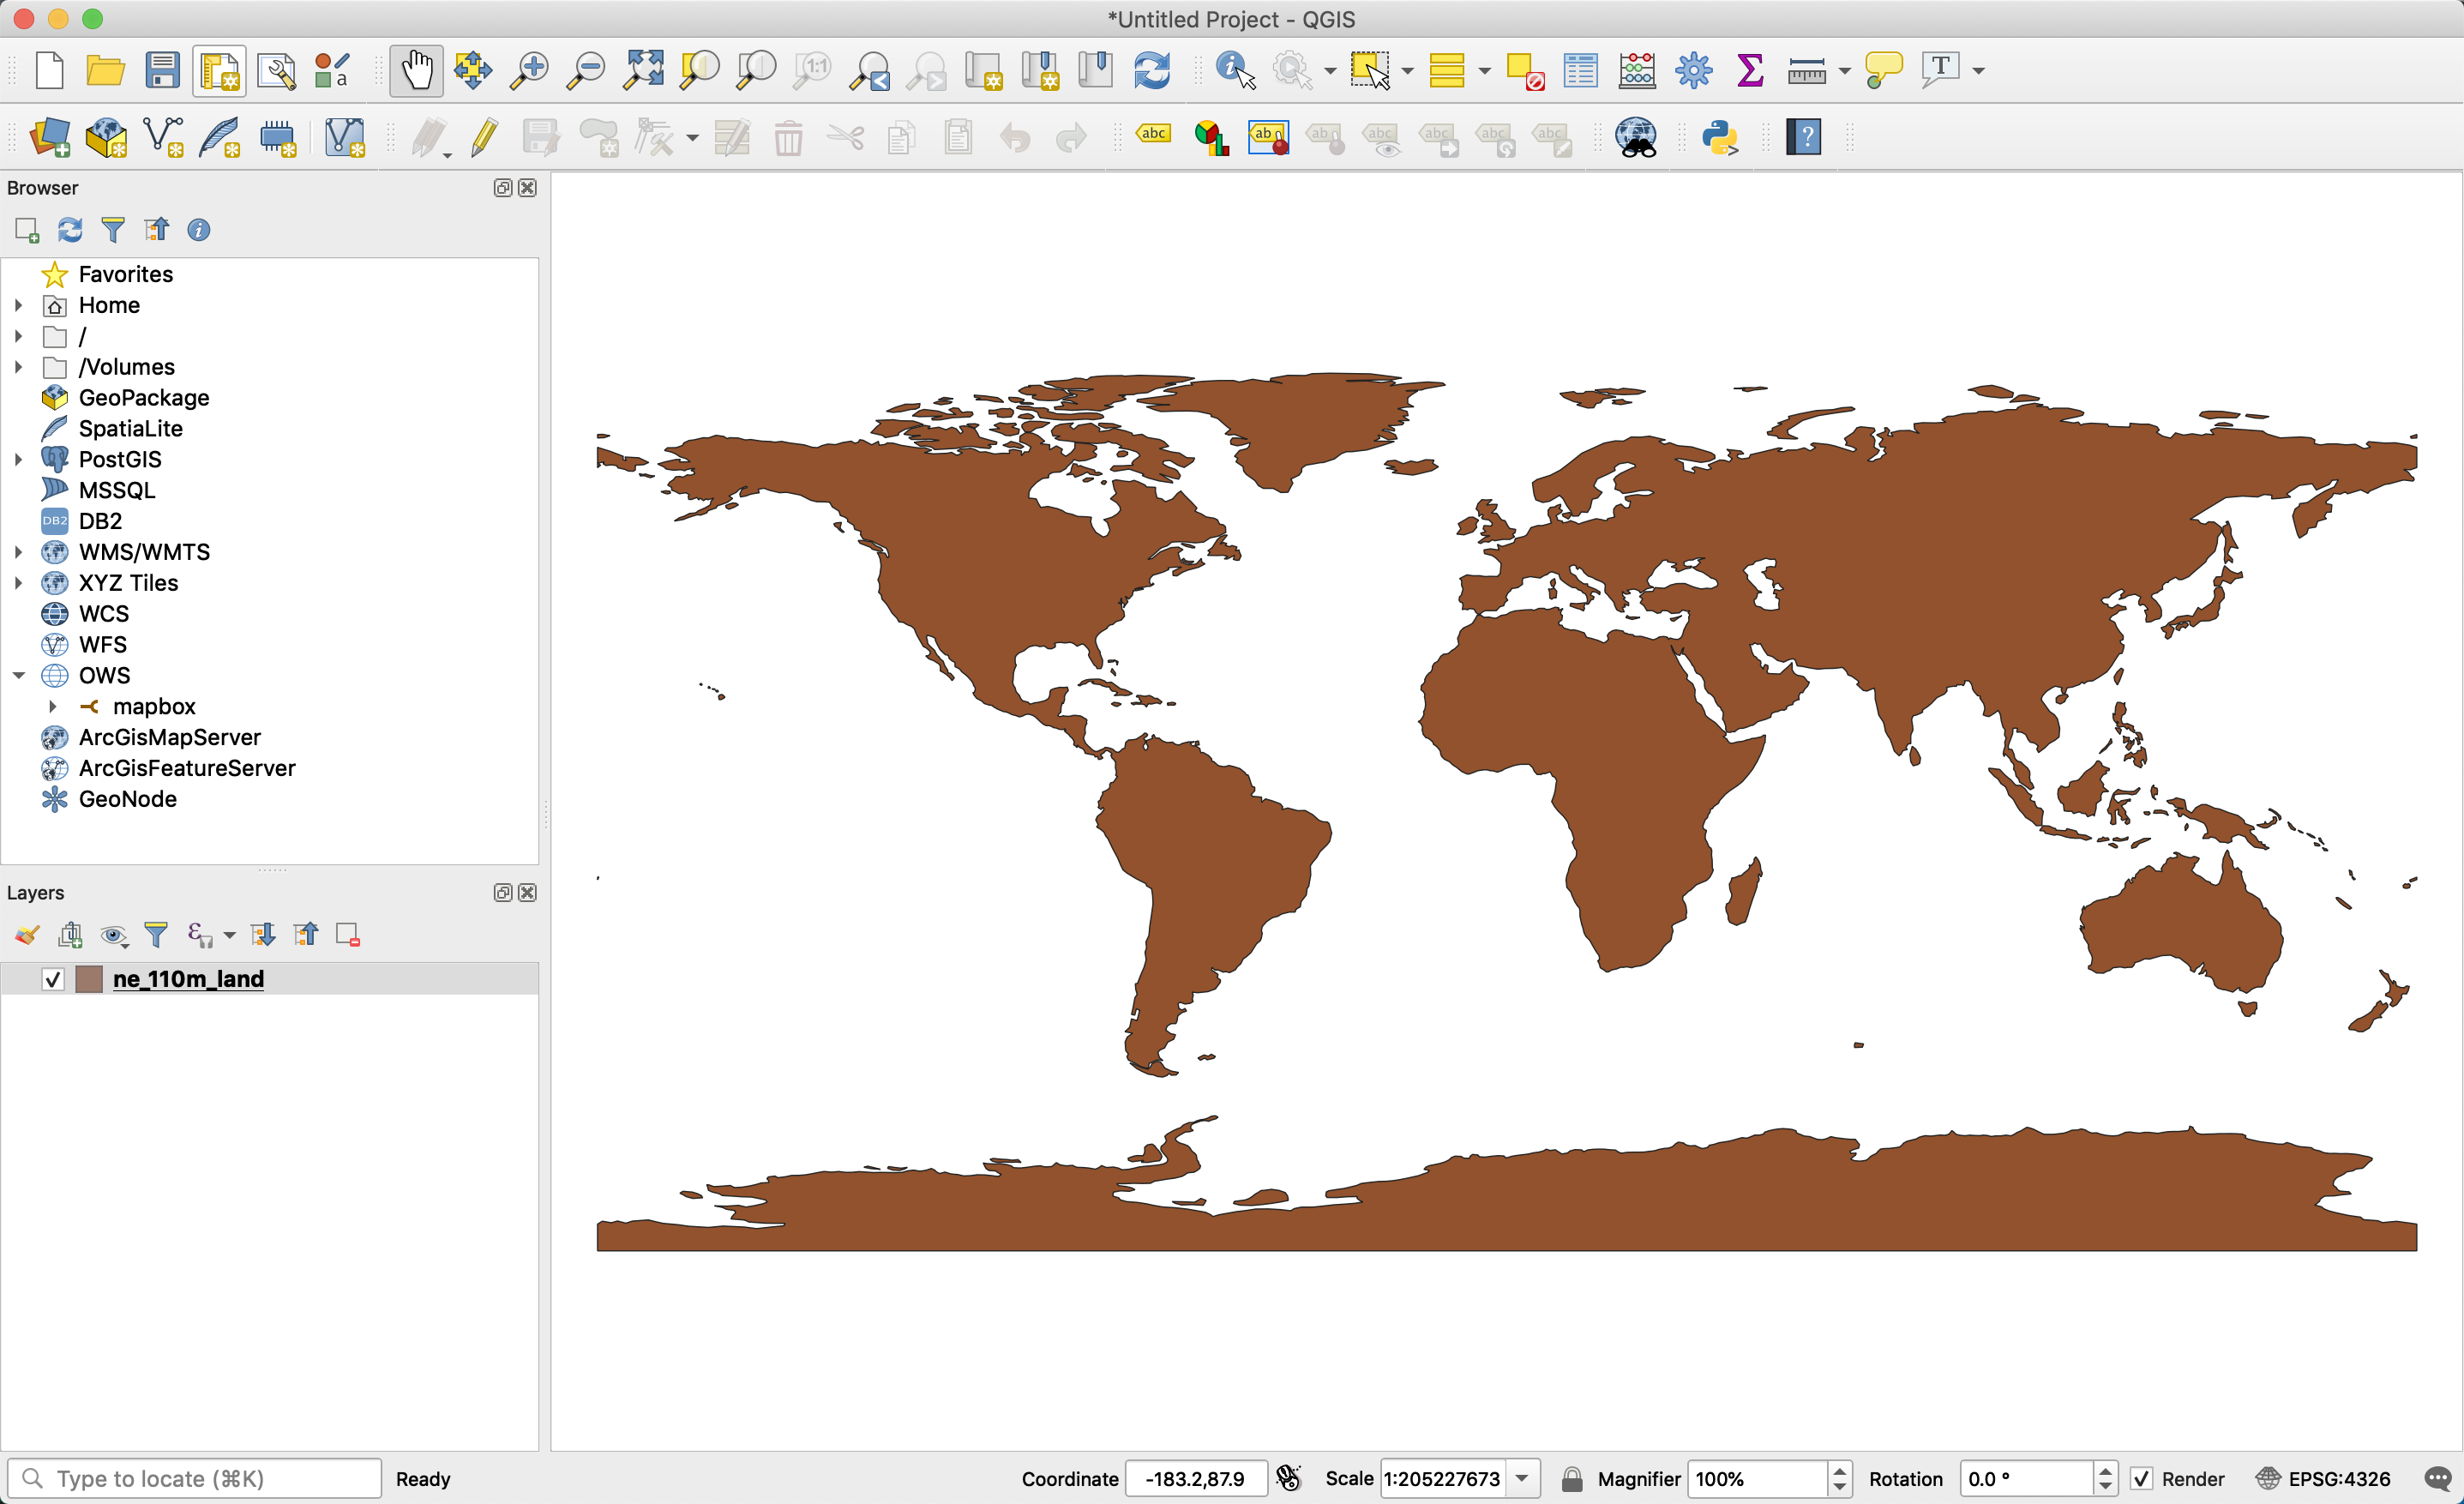2464x1504 pixels.
Task: Click EPSG:4326 CRS button
Action: (x=2324, y=1479)
